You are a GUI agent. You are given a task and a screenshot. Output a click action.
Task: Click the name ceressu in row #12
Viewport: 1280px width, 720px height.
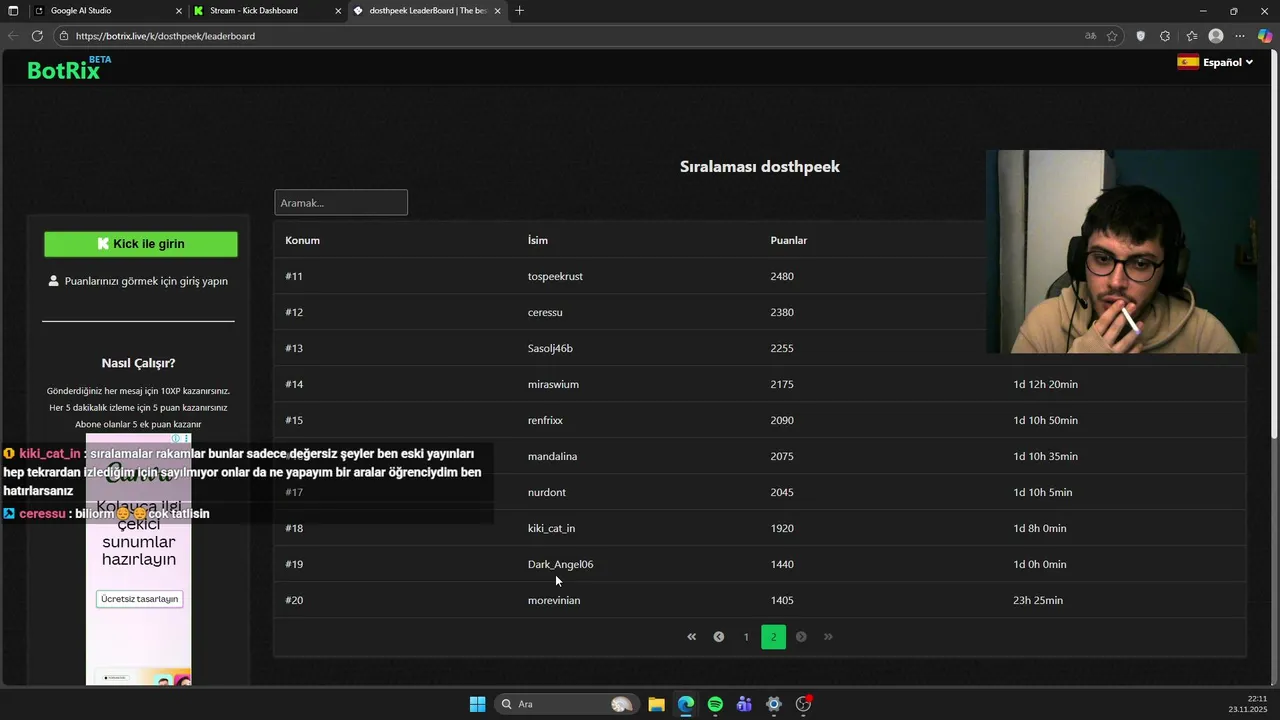(x=545, y=312)
